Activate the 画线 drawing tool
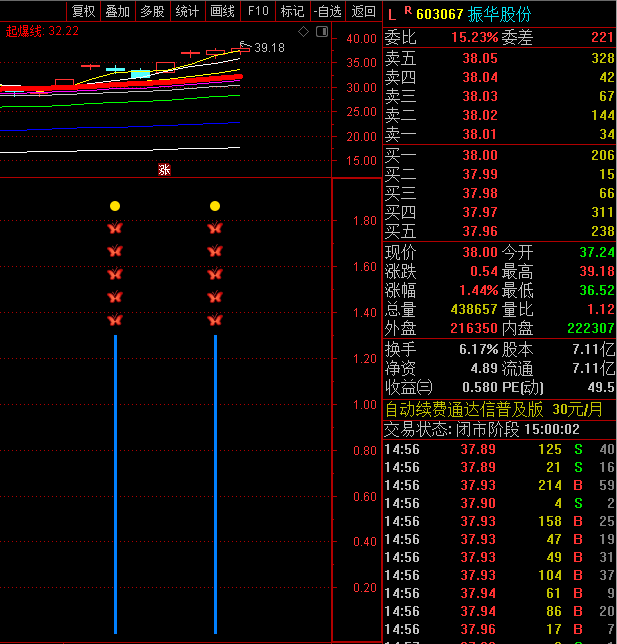The width and height of the screenshot is (617, 644). pos(222,11)
